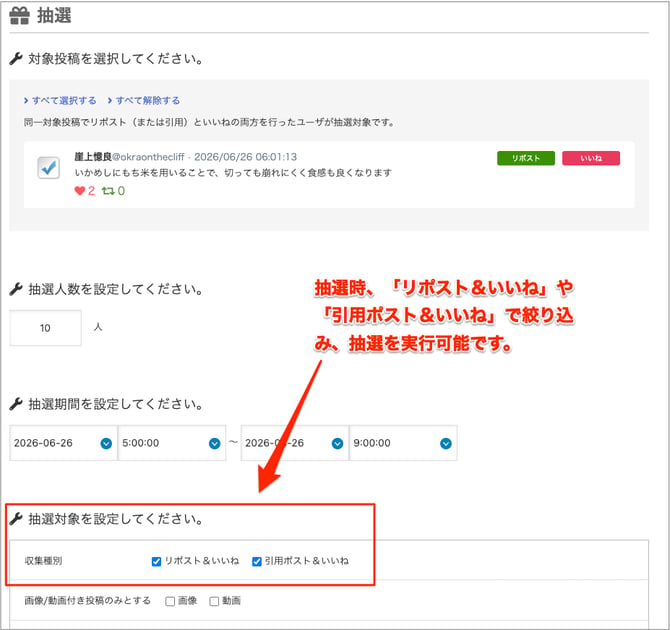The height and width of the screenshot is (630, 670).
Task: Click the すべて解除する link
Action: point(144,100)
